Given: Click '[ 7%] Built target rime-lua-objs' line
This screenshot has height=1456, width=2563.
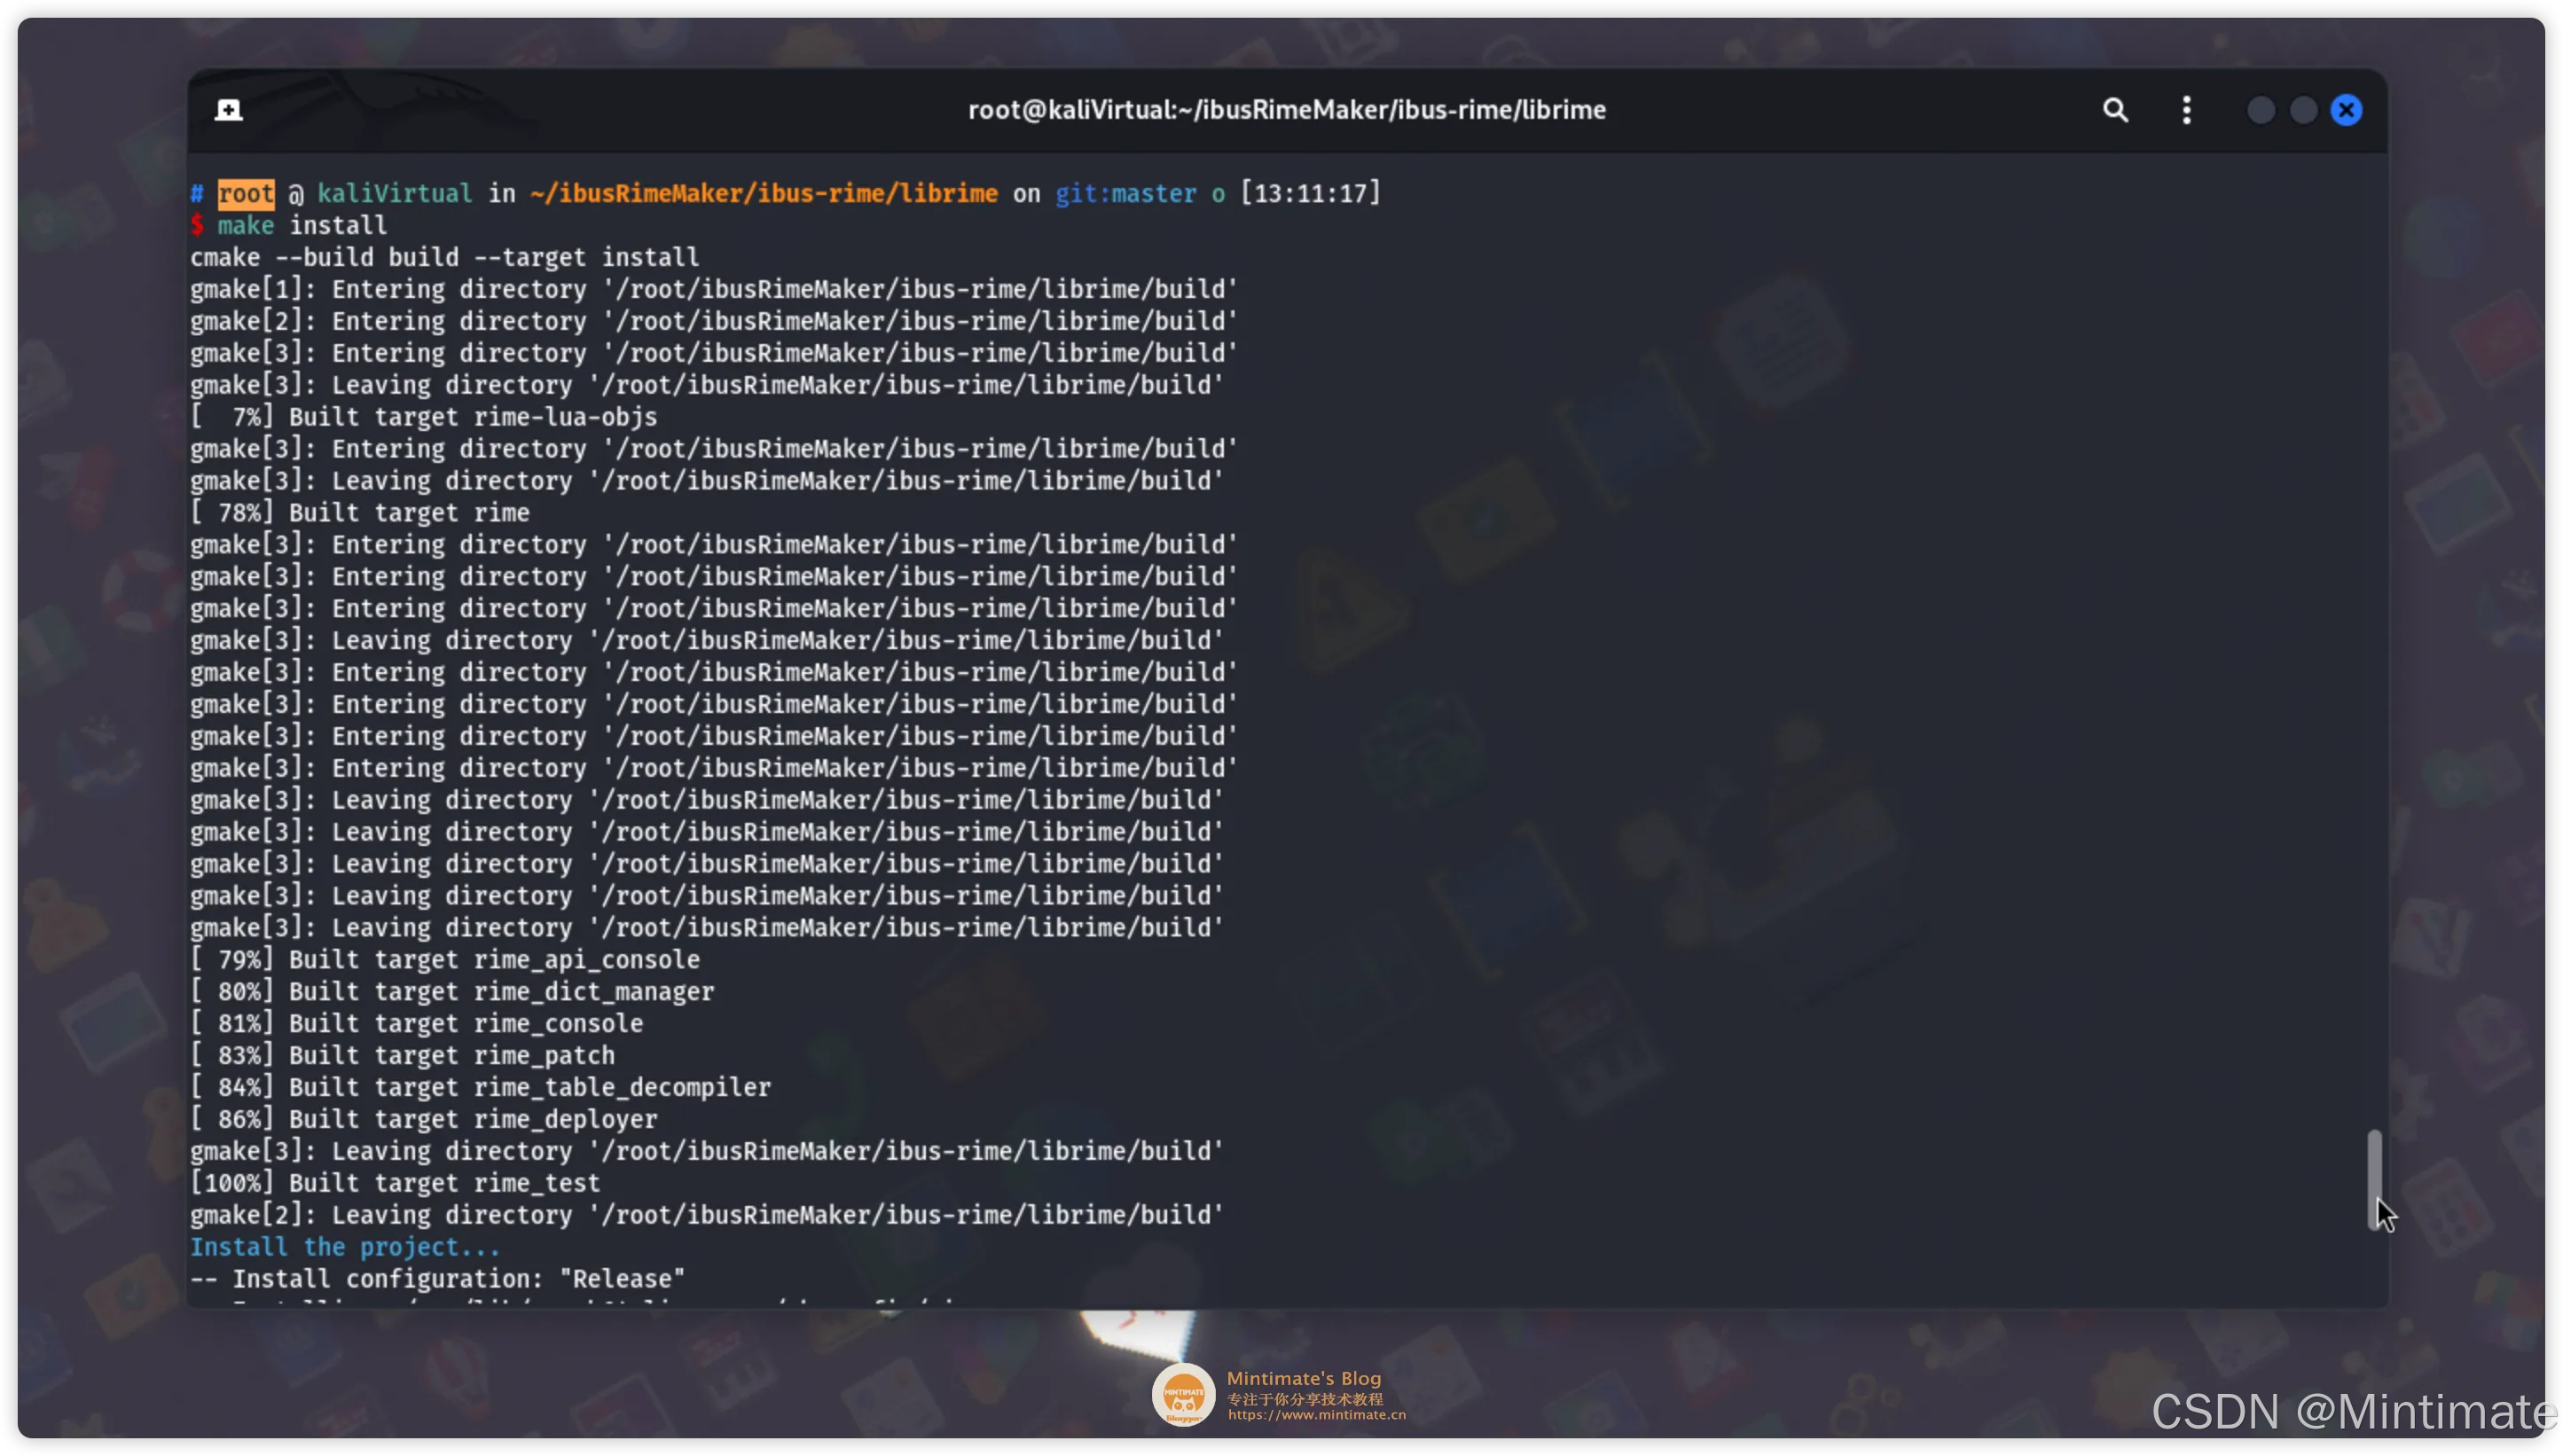Looking at the screenshot, I should coord(424,417).
